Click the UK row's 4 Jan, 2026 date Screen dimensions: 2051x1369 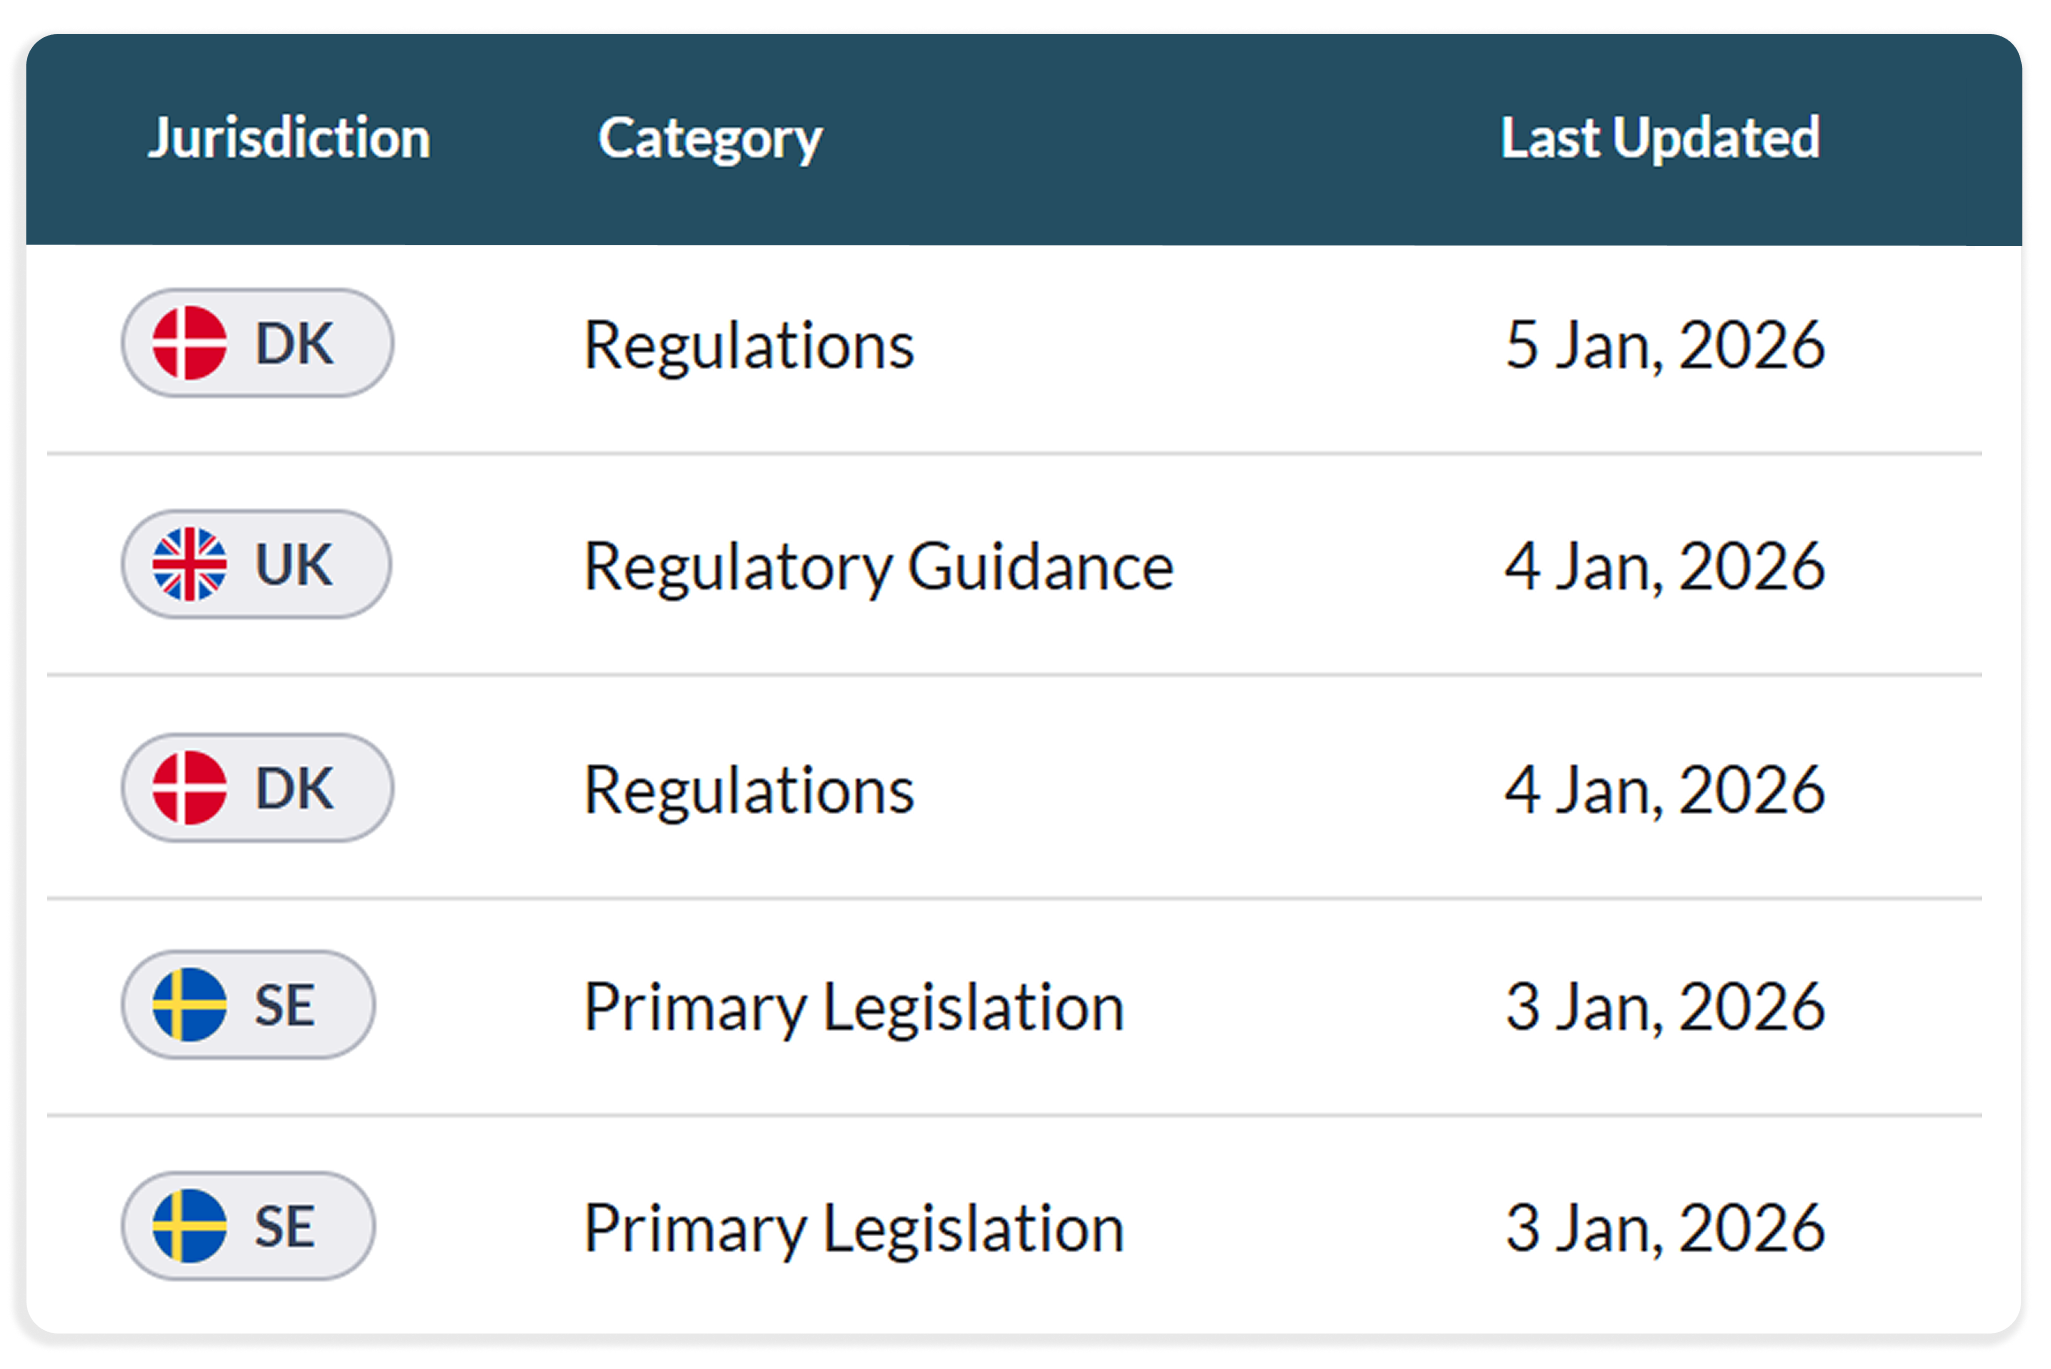1665,567
